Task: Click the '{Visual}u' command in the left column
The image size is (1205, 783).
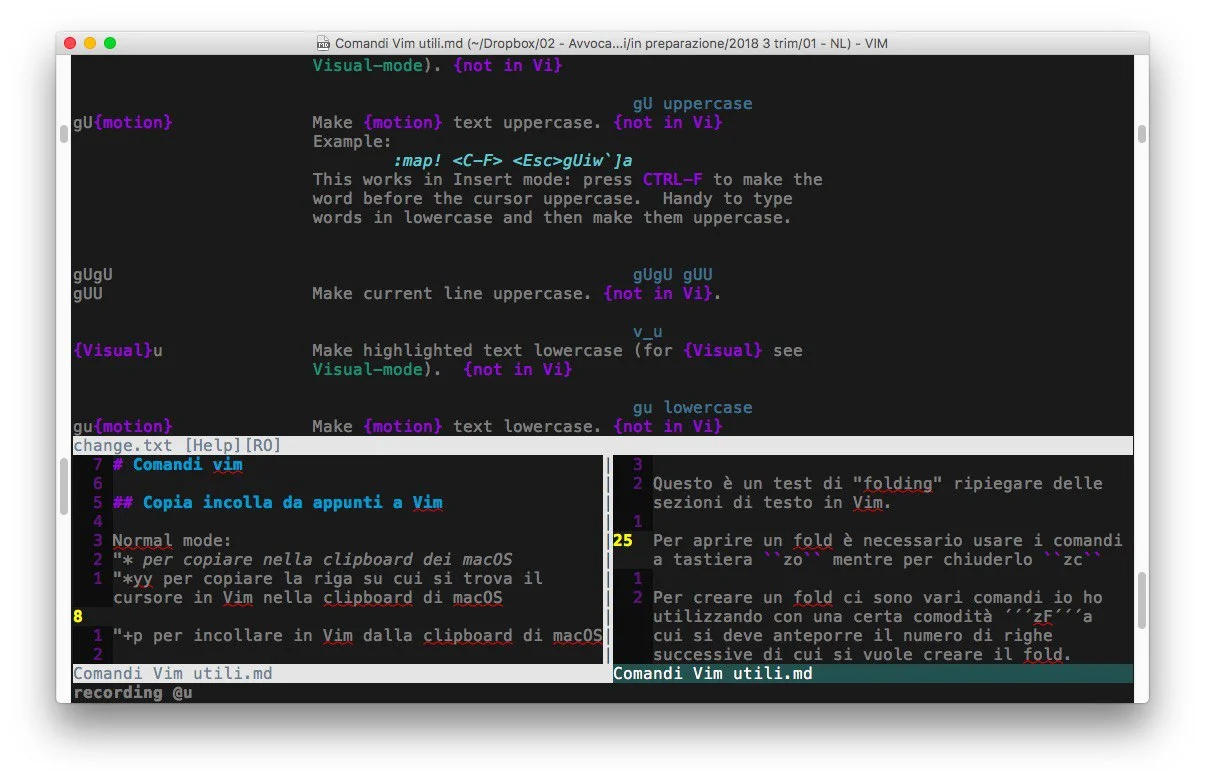Action: [x=118, y=351]
